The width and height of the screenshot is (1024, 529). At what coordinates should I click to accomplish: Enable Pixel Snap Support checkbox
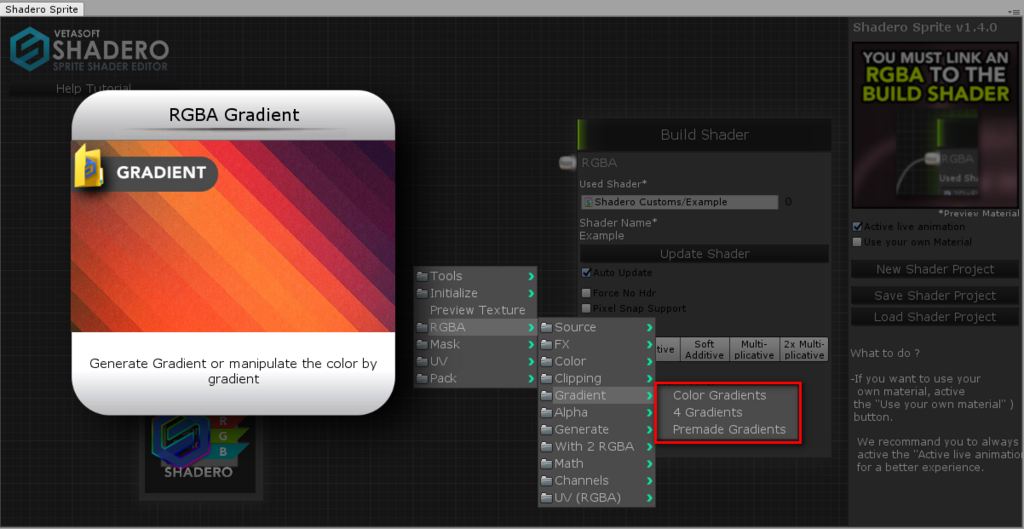pyautogui.click(x=586, y=308)
